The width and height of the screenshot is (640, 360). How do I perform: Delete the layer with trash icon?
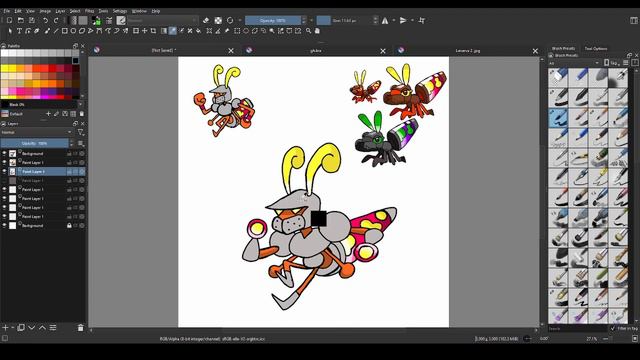click(x=80, y=328)
